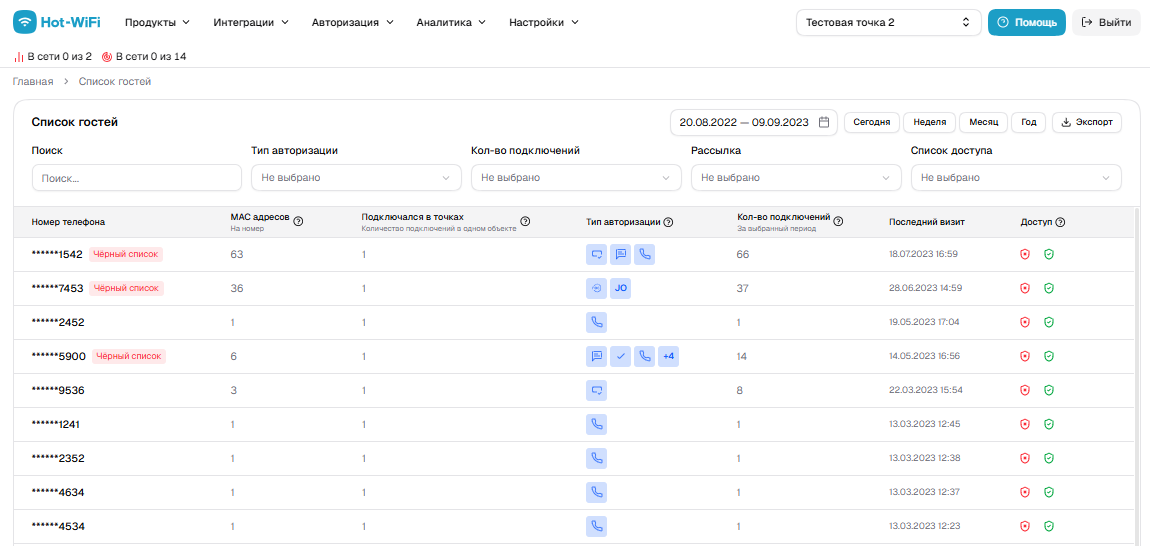Image resolution: width=1150 pixels, height=546 pixels.
Task: Expand the Интеграции menu
Action: click(x=251, y=22)
